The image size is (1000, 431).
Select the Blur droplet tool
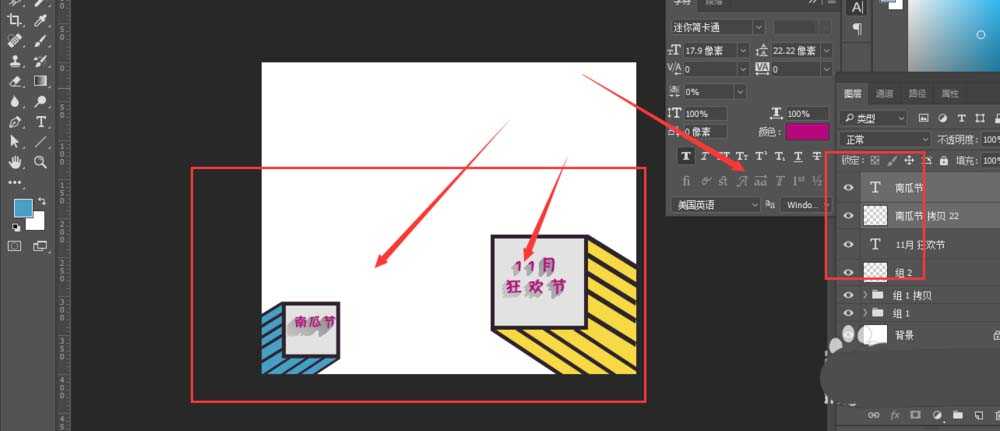[15, 101]
